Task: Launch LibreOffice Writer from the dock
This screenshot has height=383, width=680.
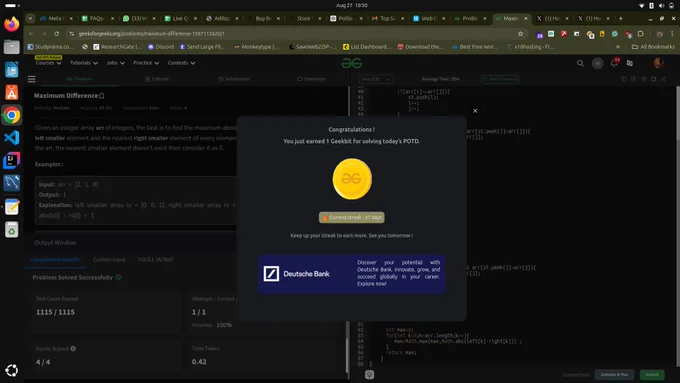Action: pyautogui.click(x=12, y=69)
